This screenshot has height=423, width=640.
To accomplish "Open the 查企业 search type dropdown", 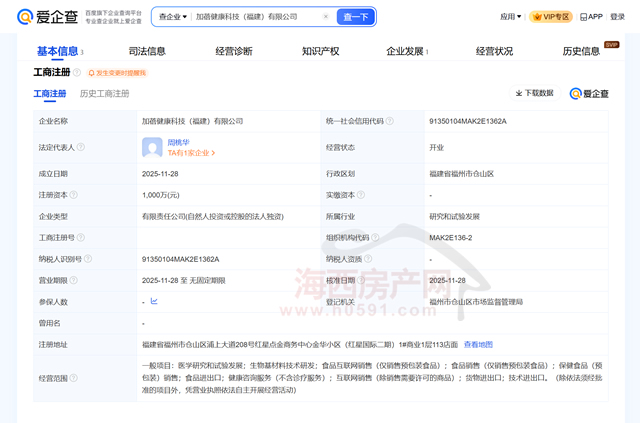I will click(172, 17).
